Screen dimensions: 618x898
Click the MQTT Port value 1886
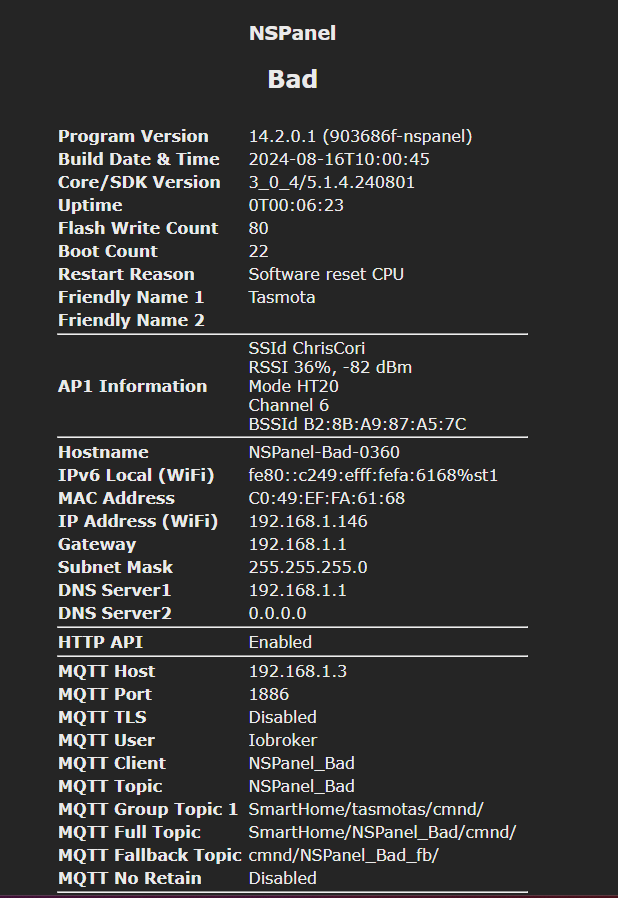tap(269, 694)
